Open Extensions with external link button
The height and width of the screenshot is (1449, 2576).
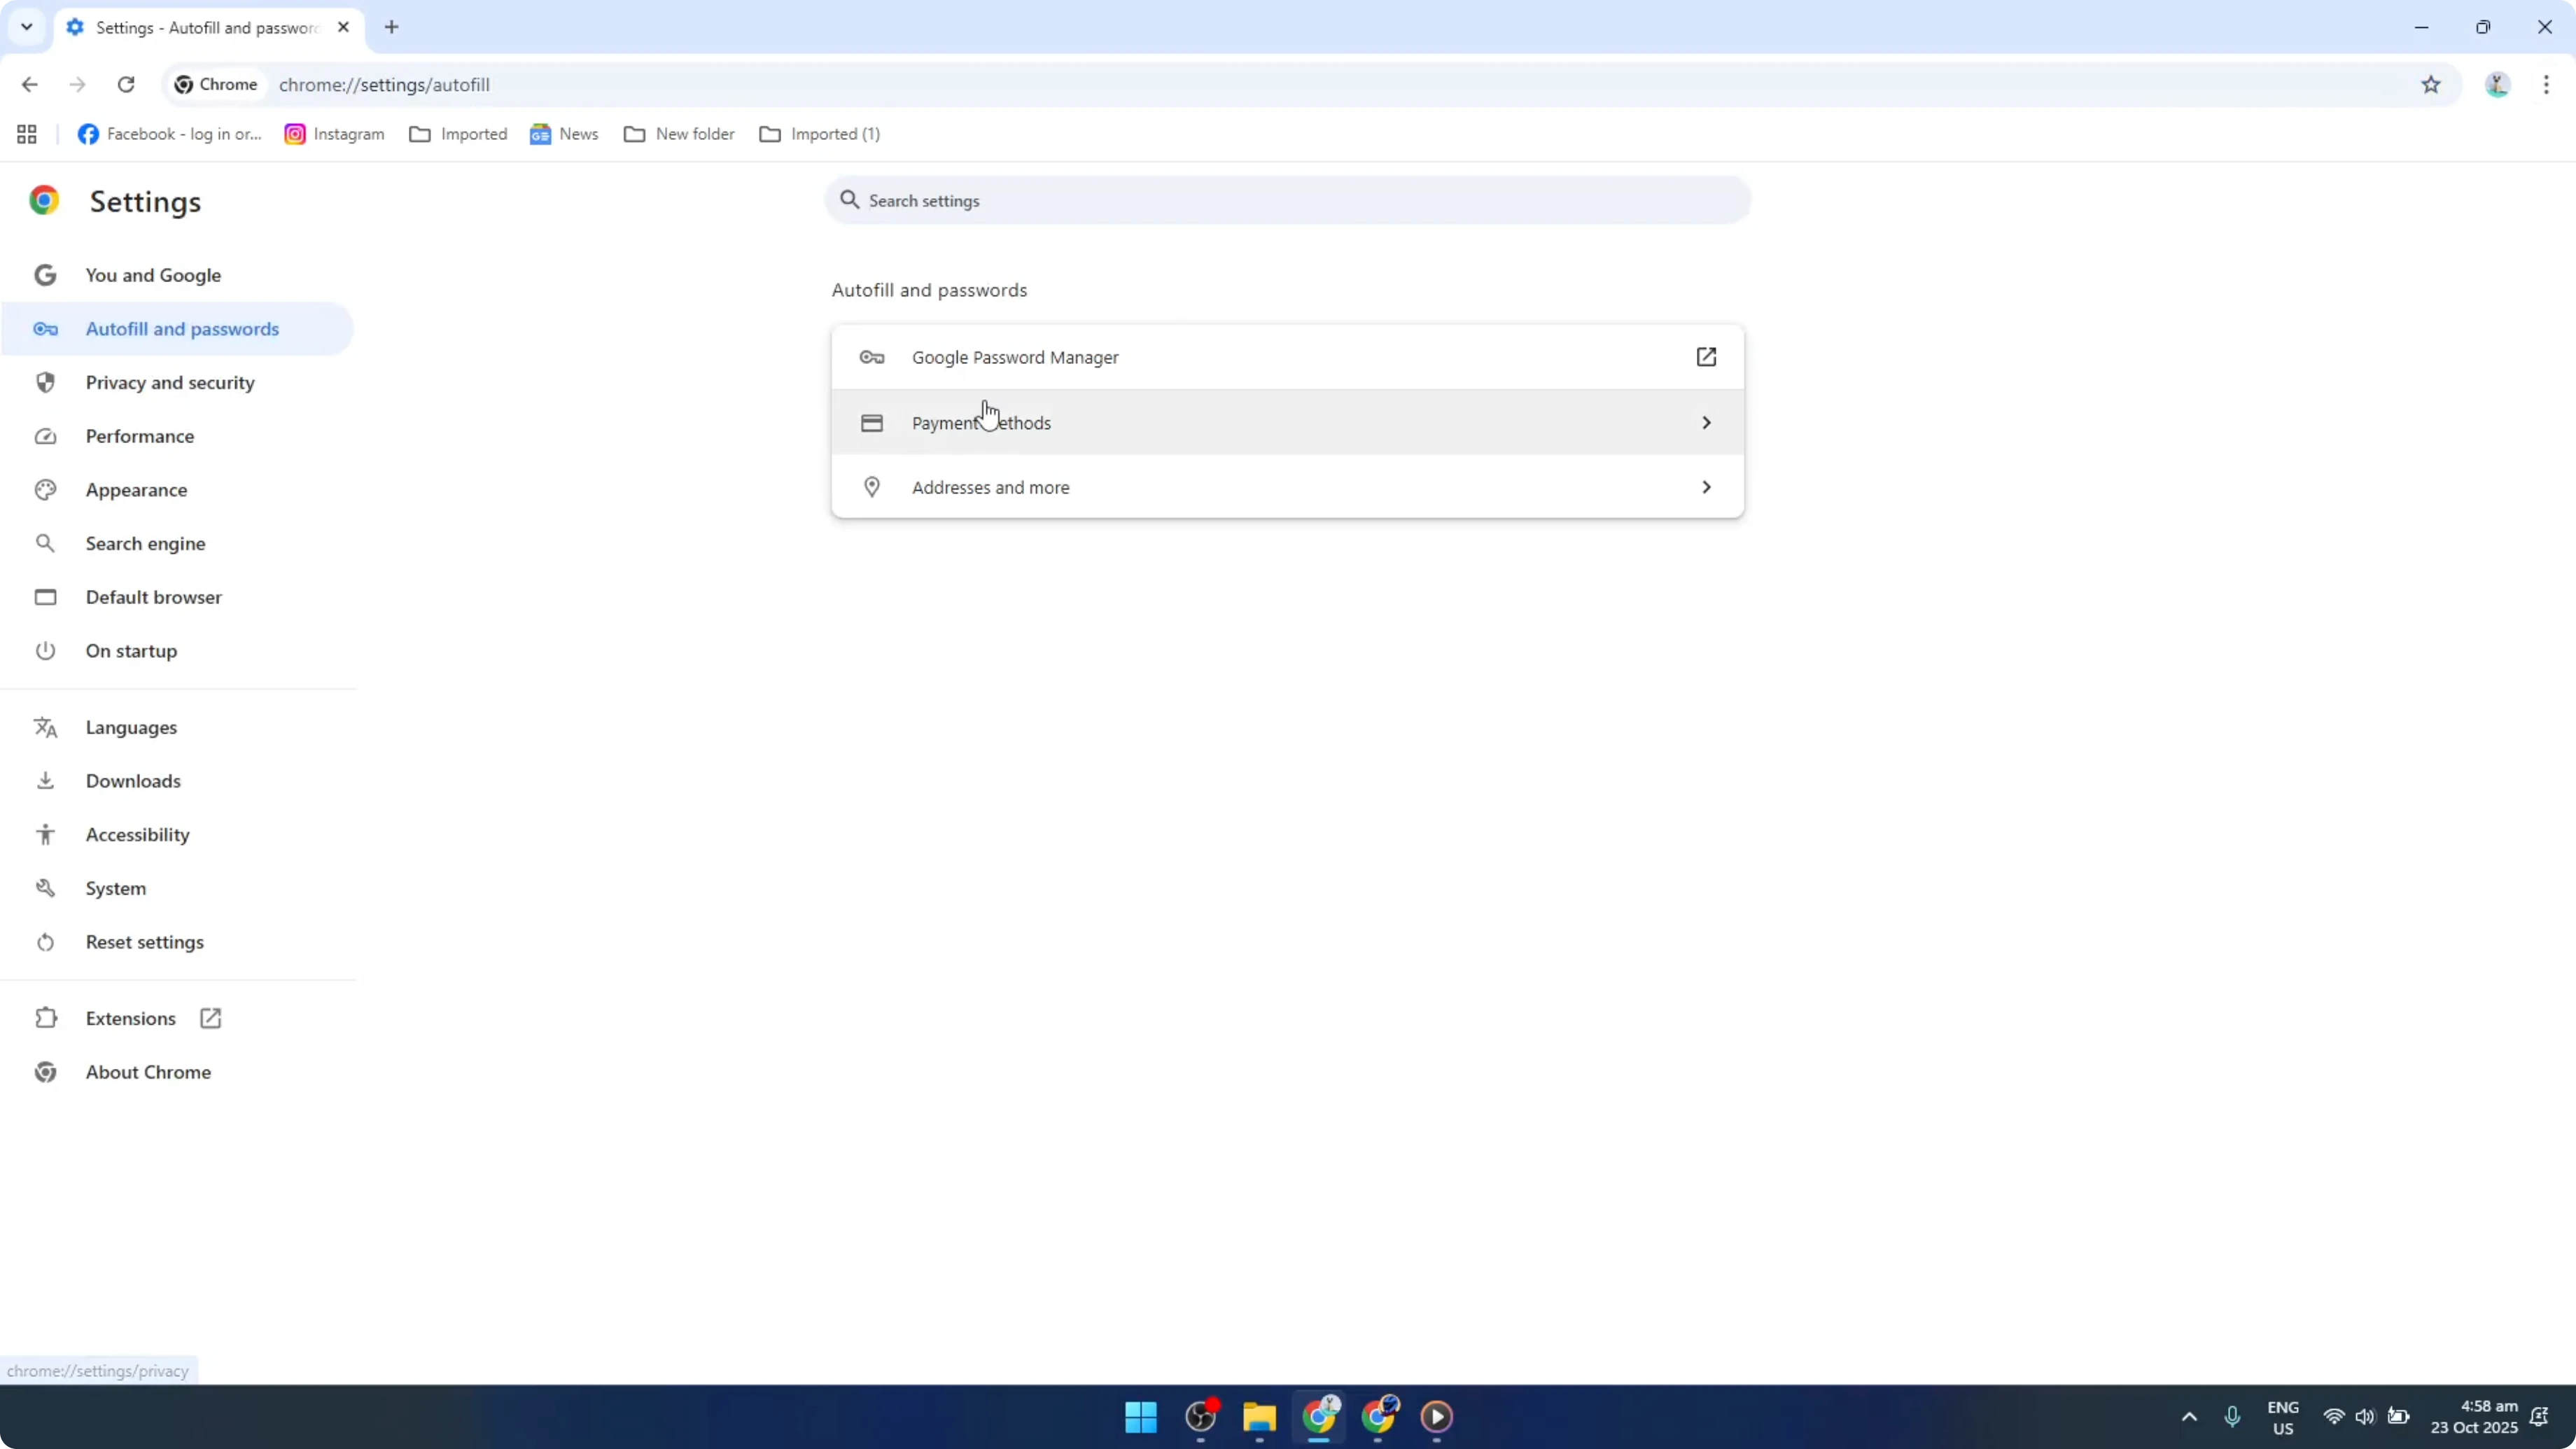point(210,1017)
